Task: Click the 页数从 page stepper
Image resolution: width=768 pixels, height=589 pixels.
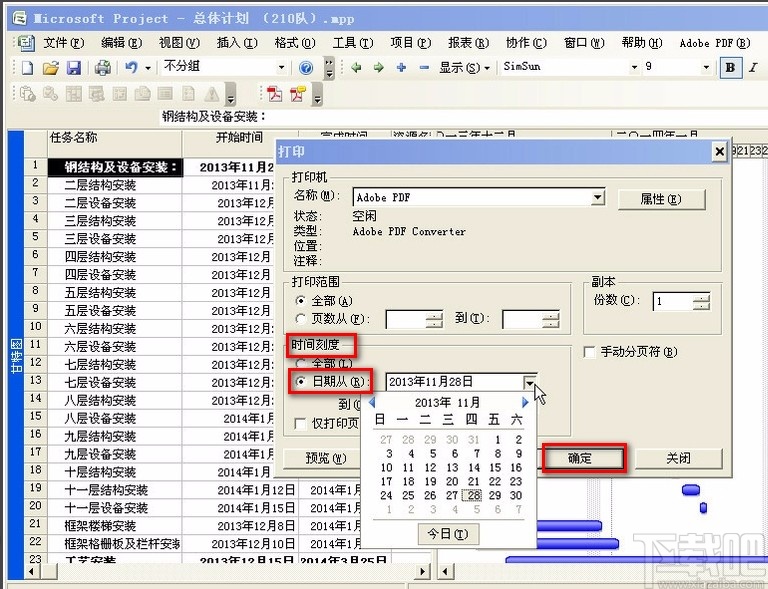Action: [434, 320]
